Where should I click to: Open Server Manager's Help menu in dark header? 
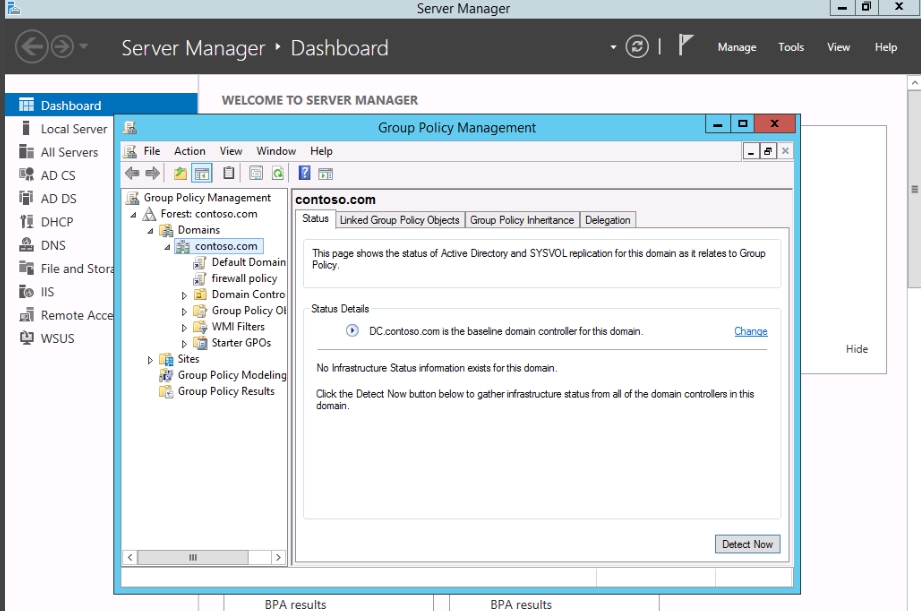point(885,47)
